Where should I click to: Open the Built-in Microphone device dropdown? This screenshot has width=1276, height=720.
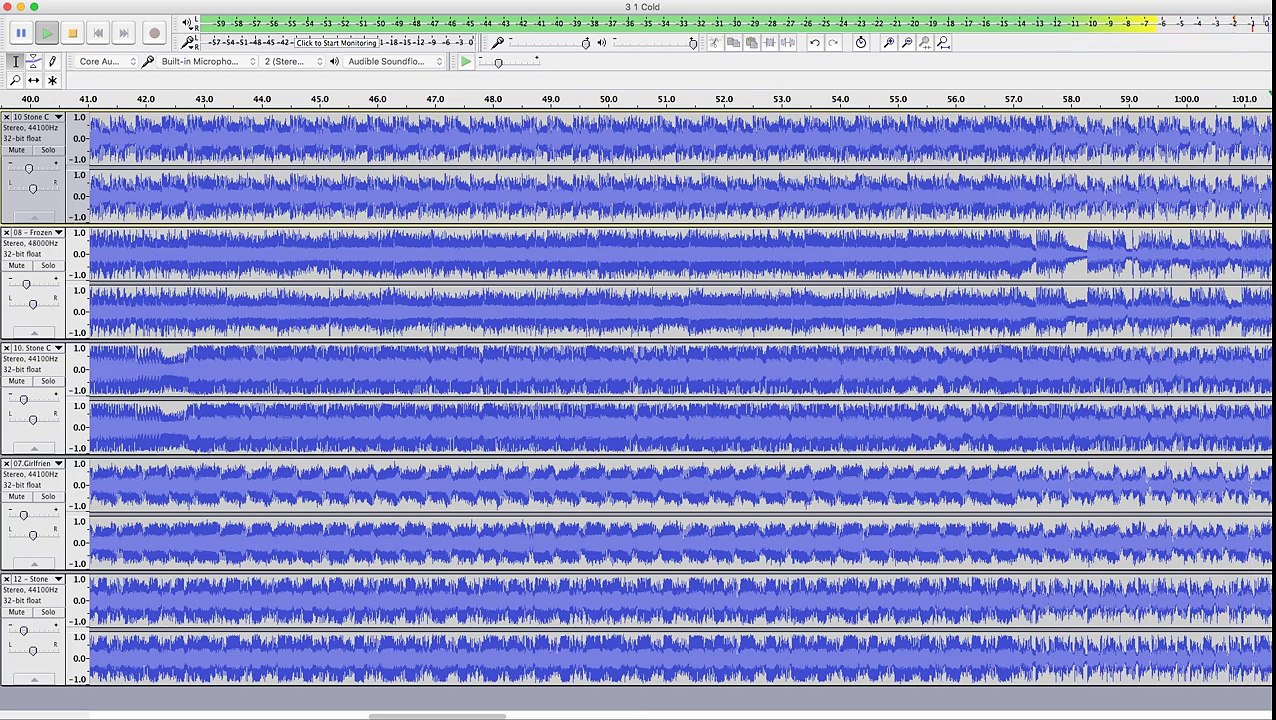[207, 62]
